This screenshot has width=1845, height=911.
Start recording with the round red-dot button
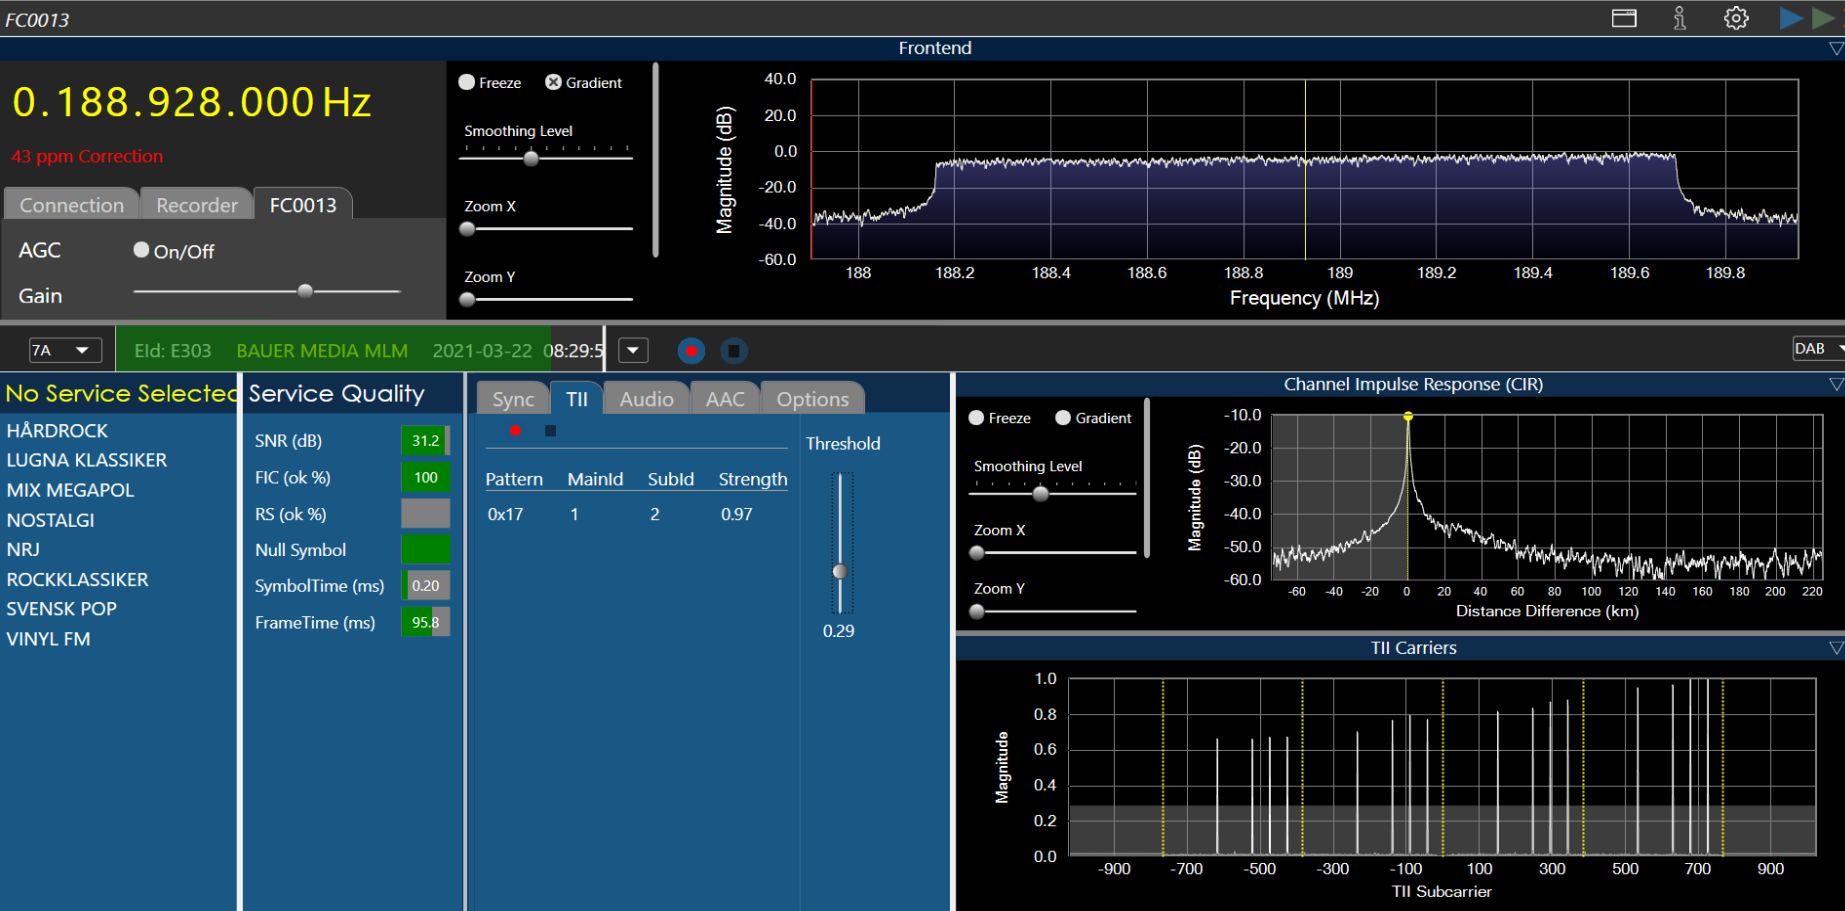tap(691, 351)
